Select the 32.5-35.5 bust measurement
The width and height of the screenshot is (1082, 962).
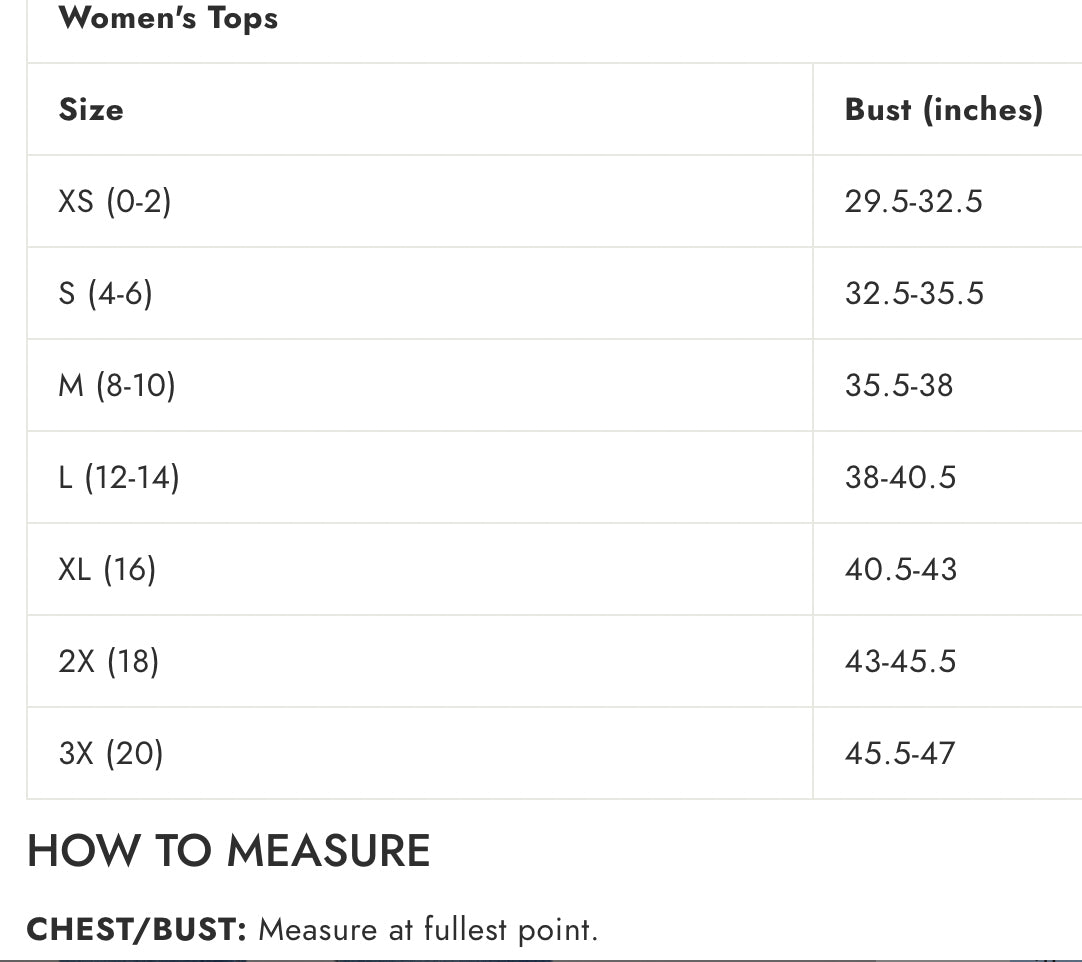click(x=914, y=293)
